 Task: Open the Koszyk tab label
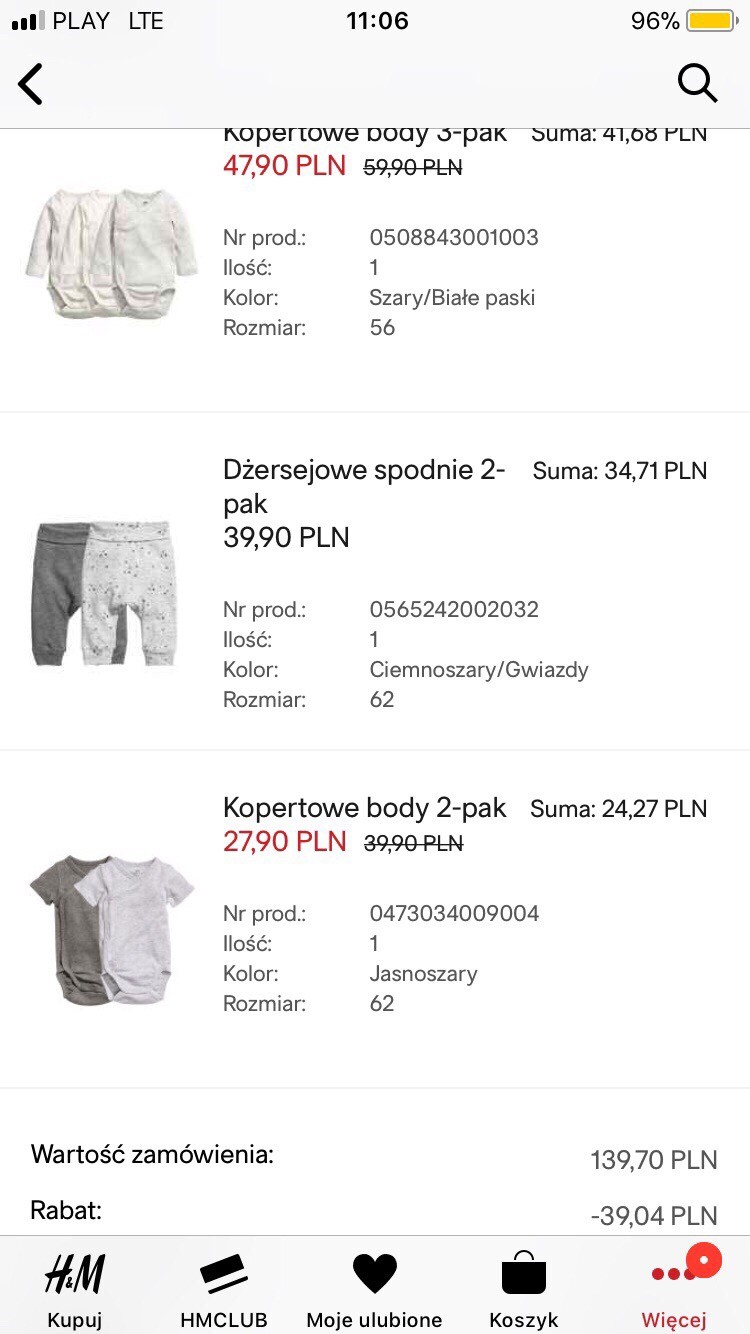(x=524, y=1320)
